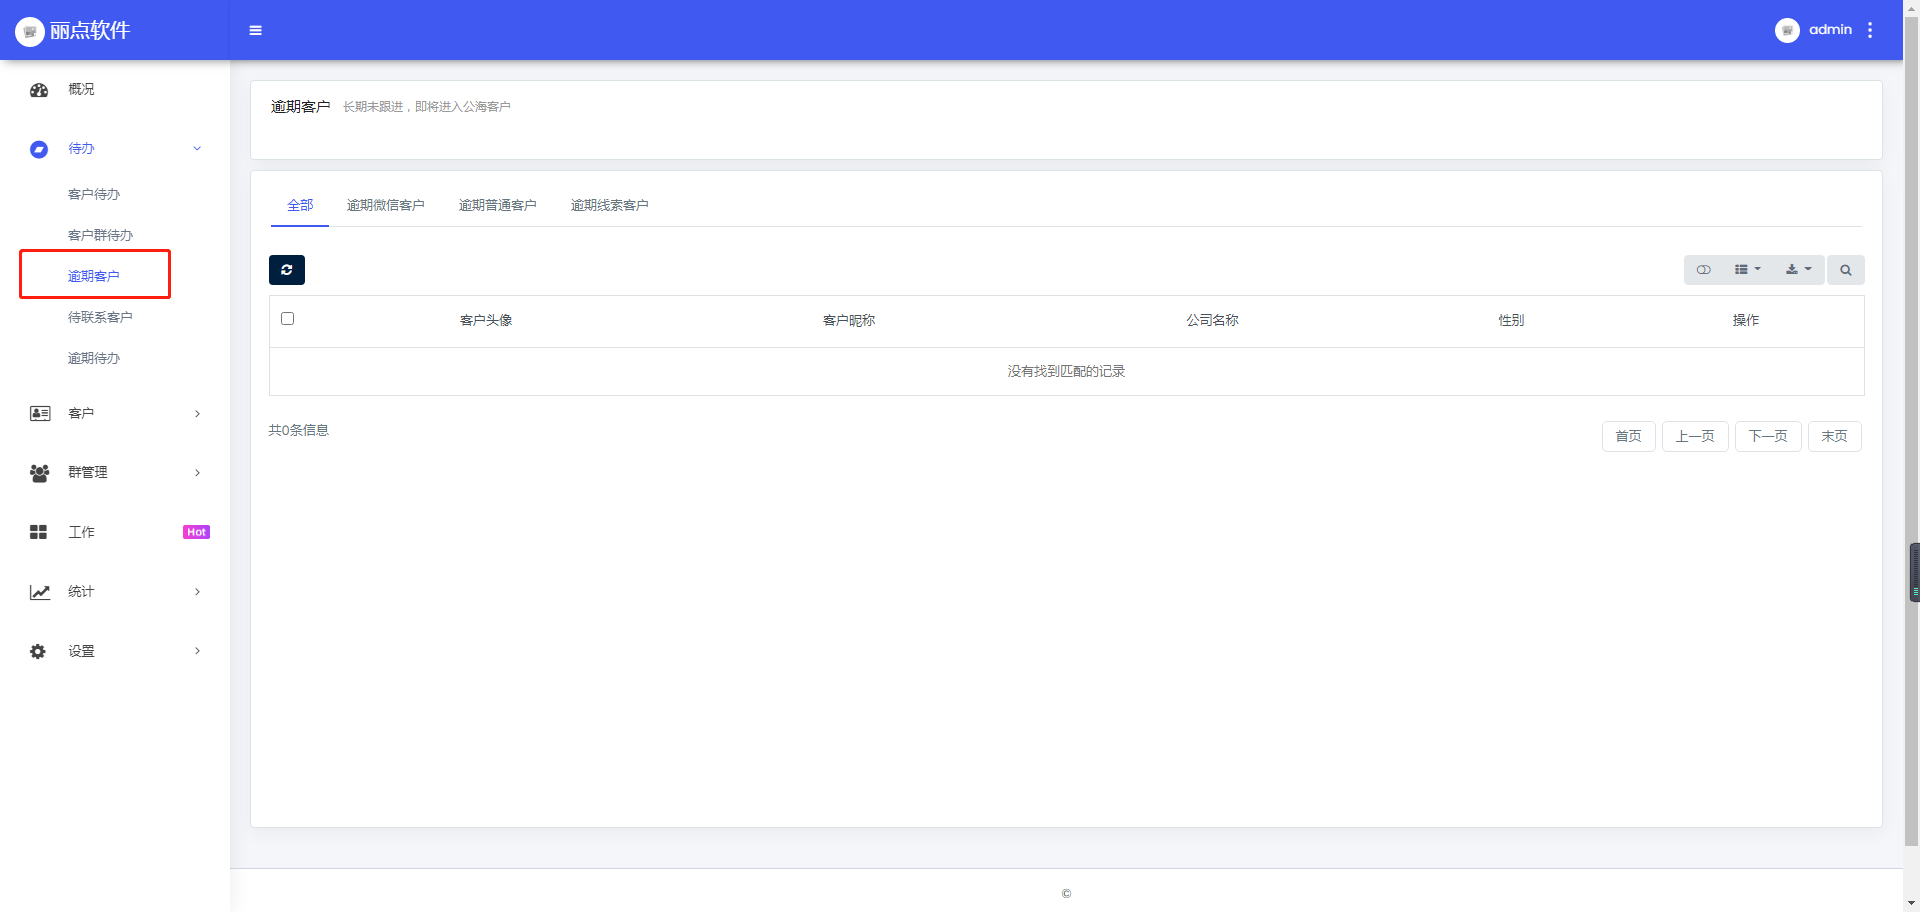Toggle the hamburger sidebar menu icon
The height and width of the screenshot is (912, 1920).
(x=256, y=31)
